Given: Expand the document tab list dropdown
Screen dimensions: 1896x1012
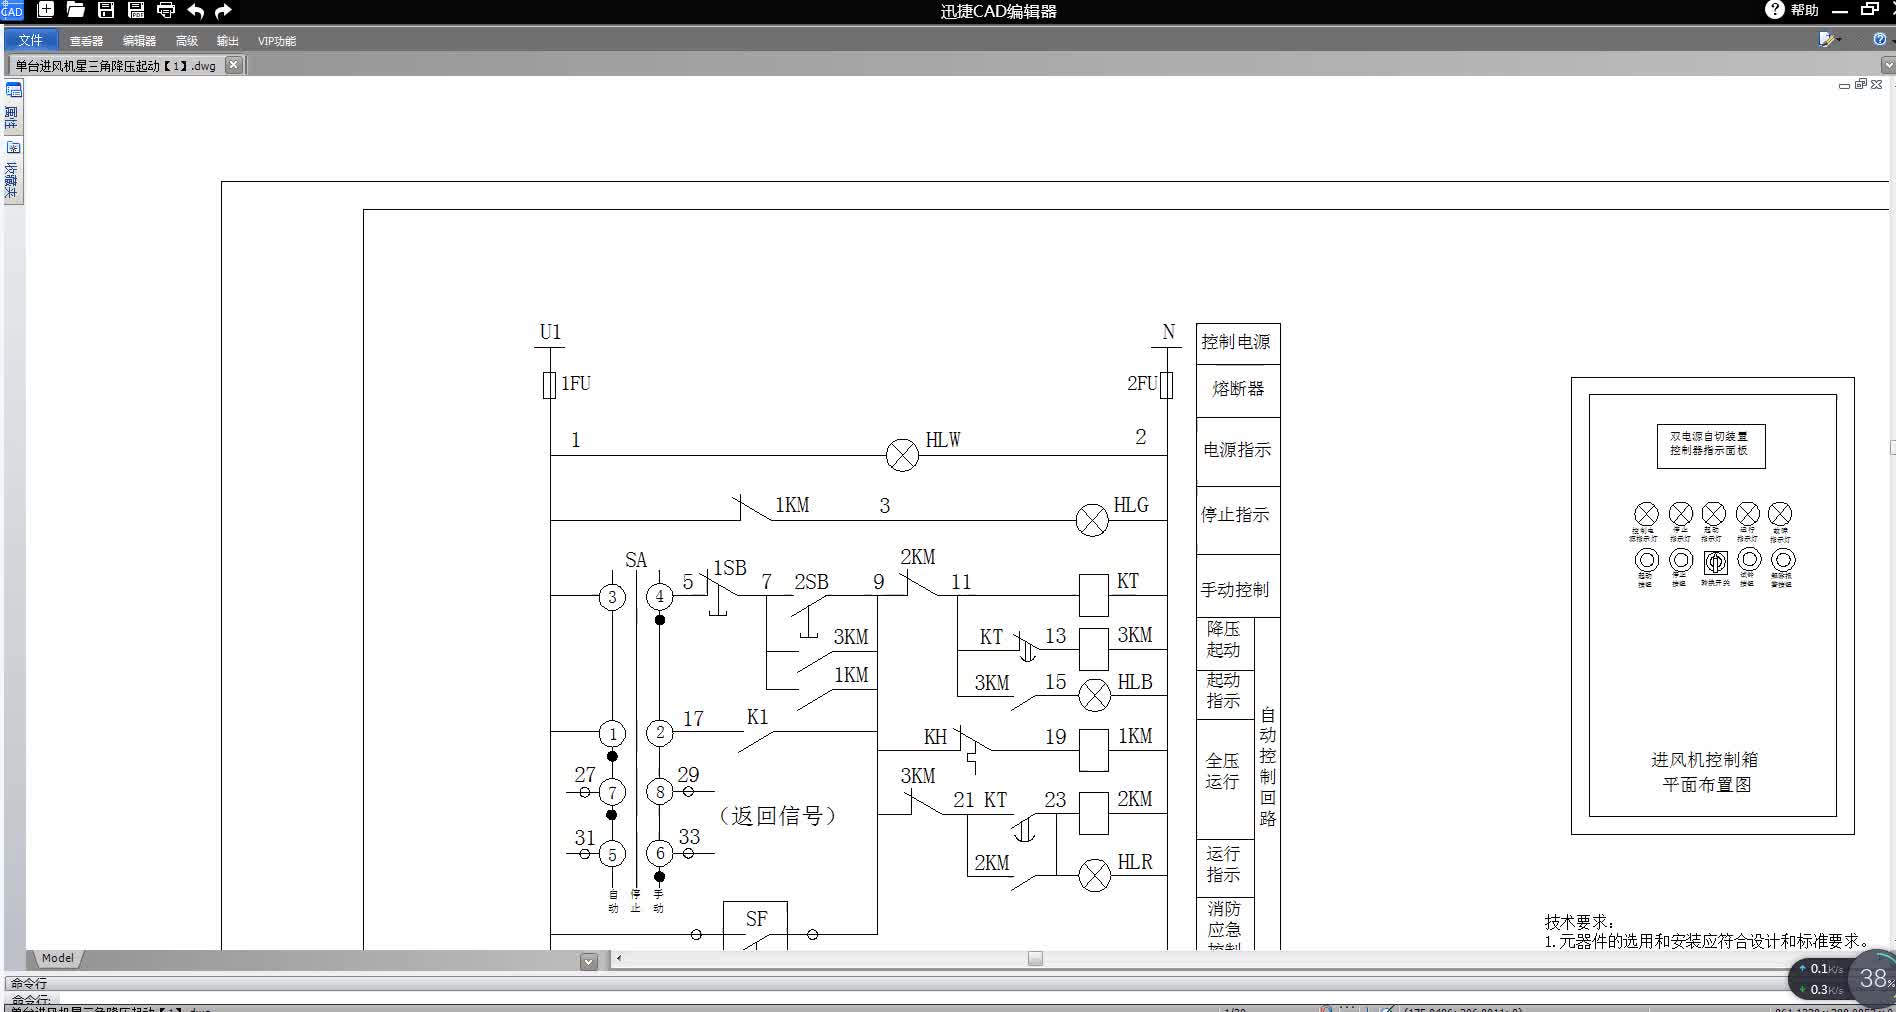Looking at the screenshot, I should 1888,65.
